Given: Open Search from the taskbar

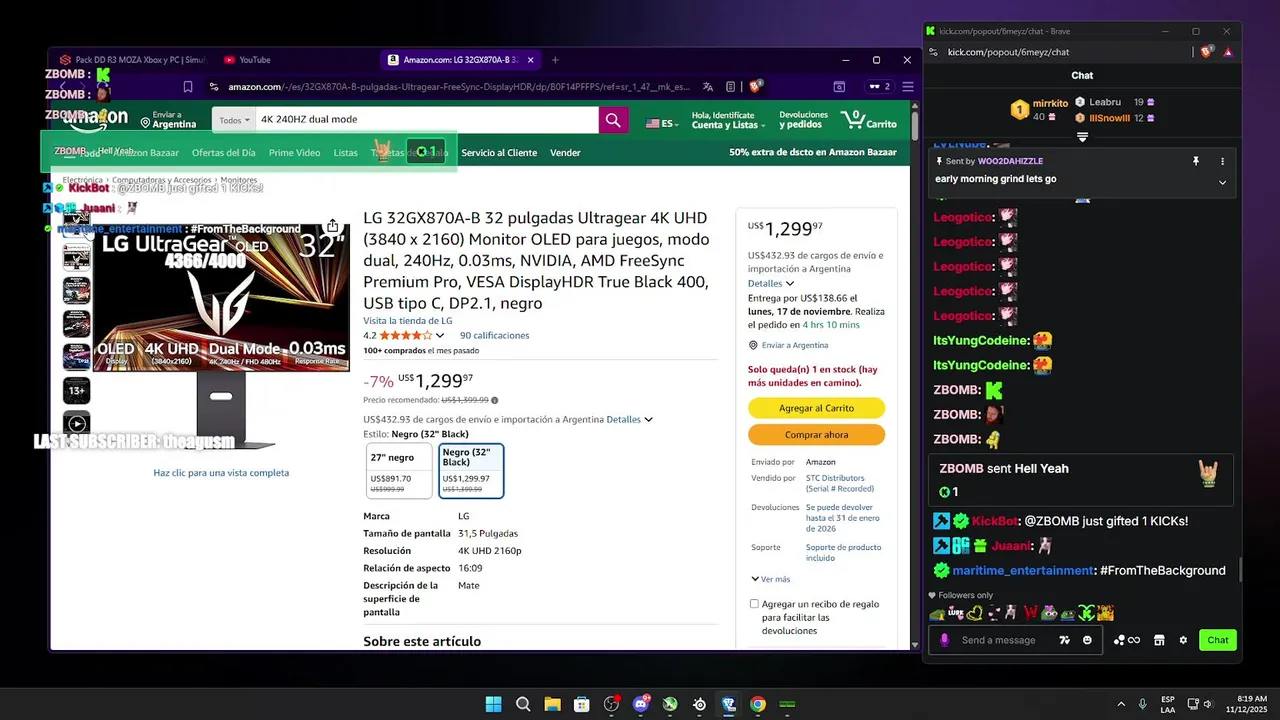Looking at the screenshot, I should point(523,704).
